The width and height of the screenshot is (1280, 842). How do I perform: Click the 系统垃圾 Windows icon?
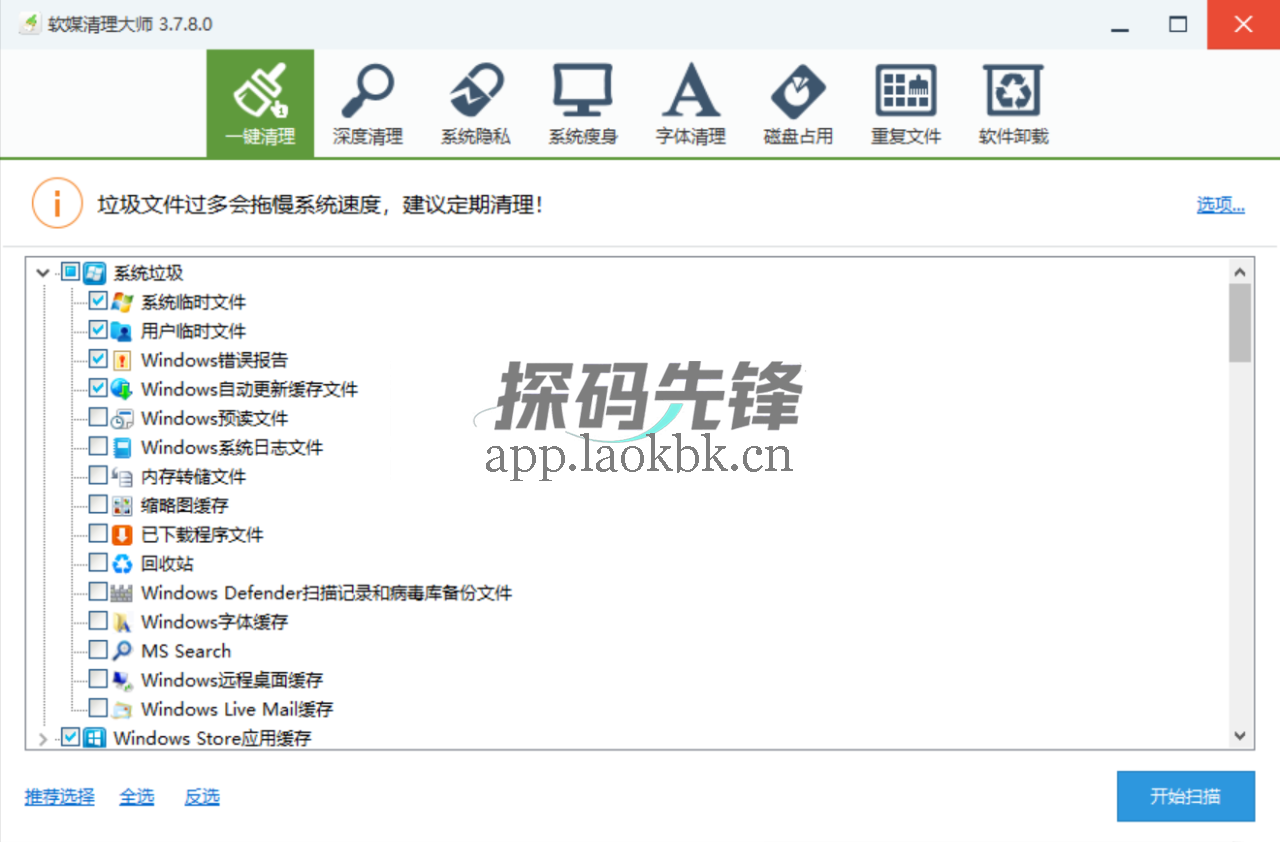[x=94, y=273]
